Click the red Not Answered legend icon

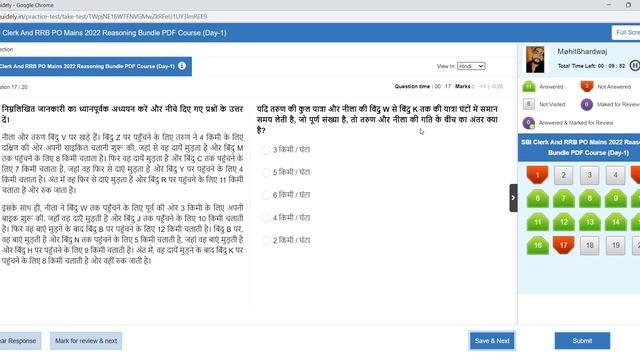587,87
